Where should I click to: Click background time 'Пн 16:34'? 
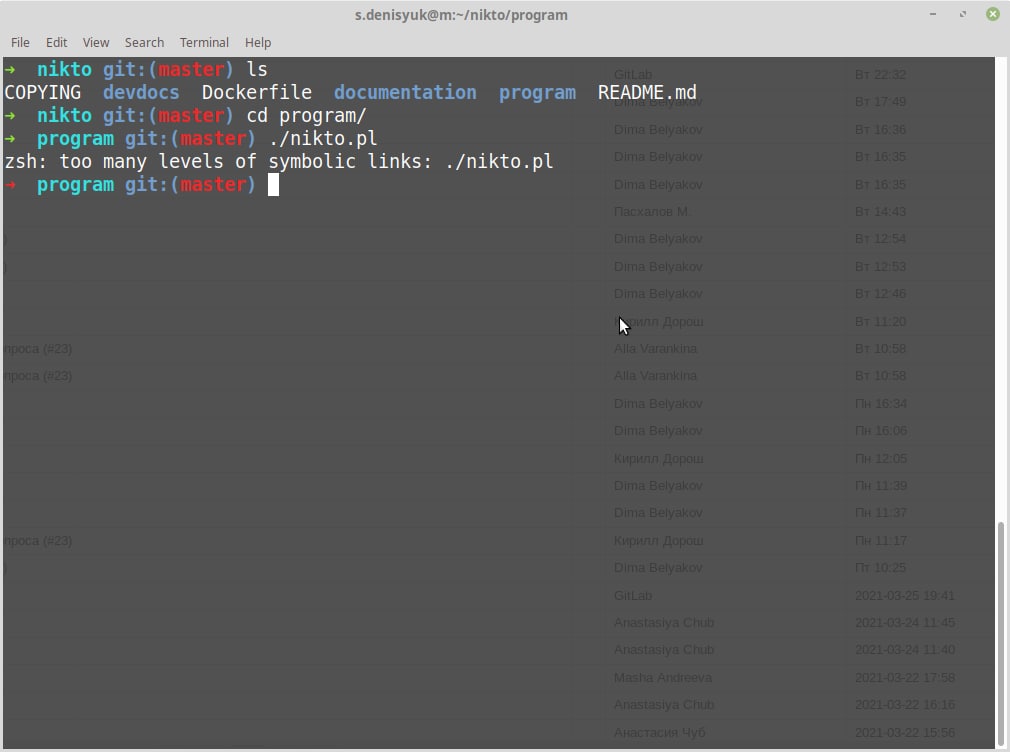tap(881, 403)
